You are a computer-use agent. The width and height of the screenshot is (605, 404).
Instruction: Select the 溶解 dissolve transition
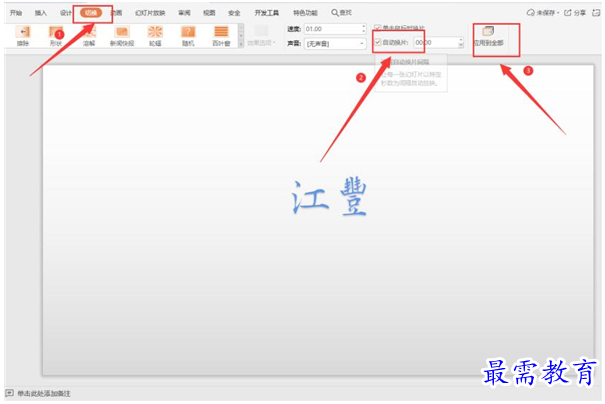pyautogui.click(x=89, y=36)
